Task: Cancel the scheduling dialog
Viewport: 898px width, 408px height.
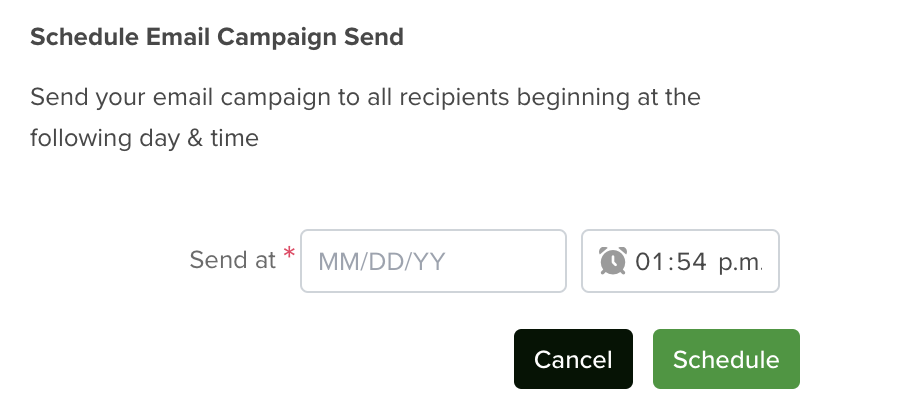Action: 573,359
